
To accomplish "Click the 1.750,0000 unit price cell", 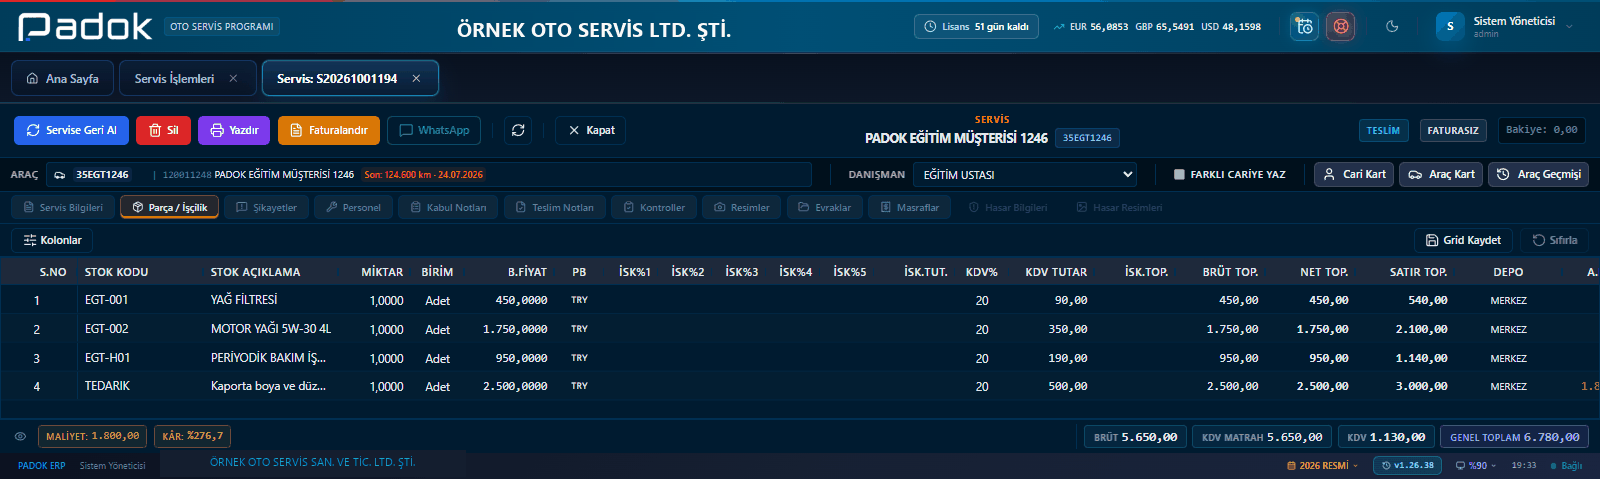I will click(x=515, y=329).
